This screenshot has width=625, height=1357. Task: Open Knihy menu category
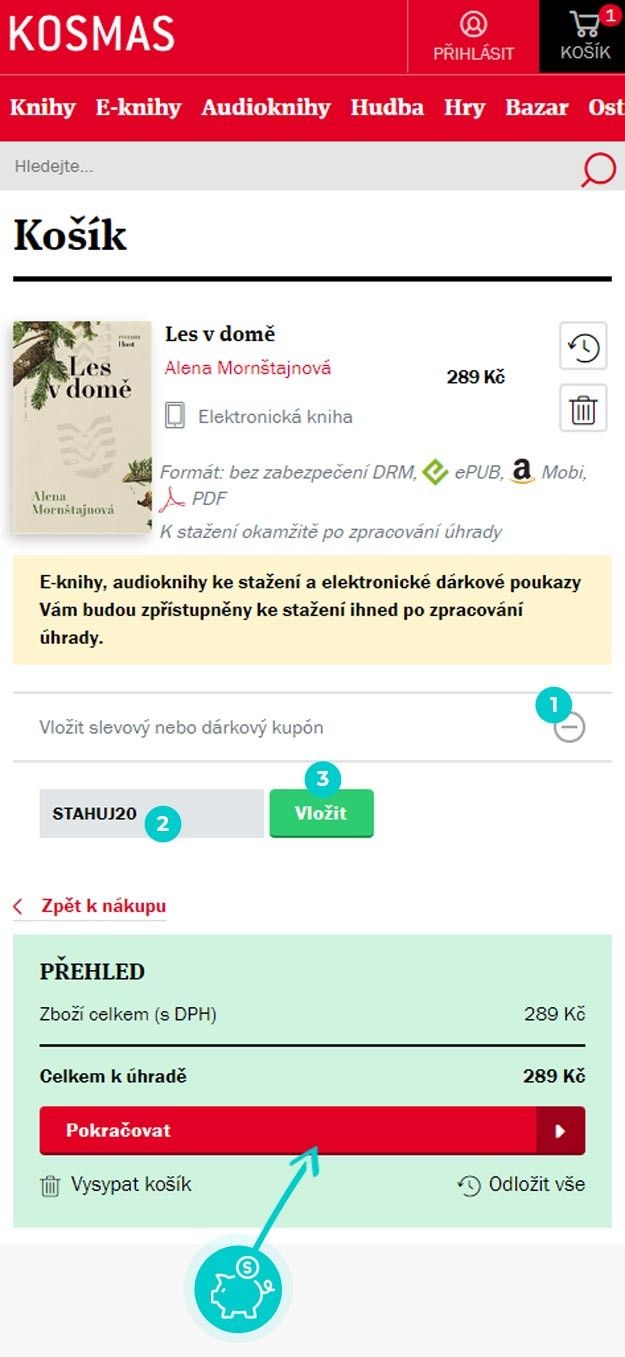(43, 108)
